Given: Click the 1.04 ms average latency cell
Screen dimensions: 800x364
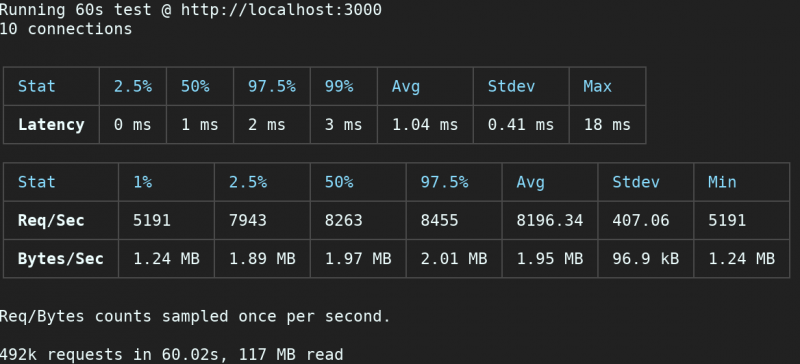Looking at the screenshot, I should click(x=425, y=125).
